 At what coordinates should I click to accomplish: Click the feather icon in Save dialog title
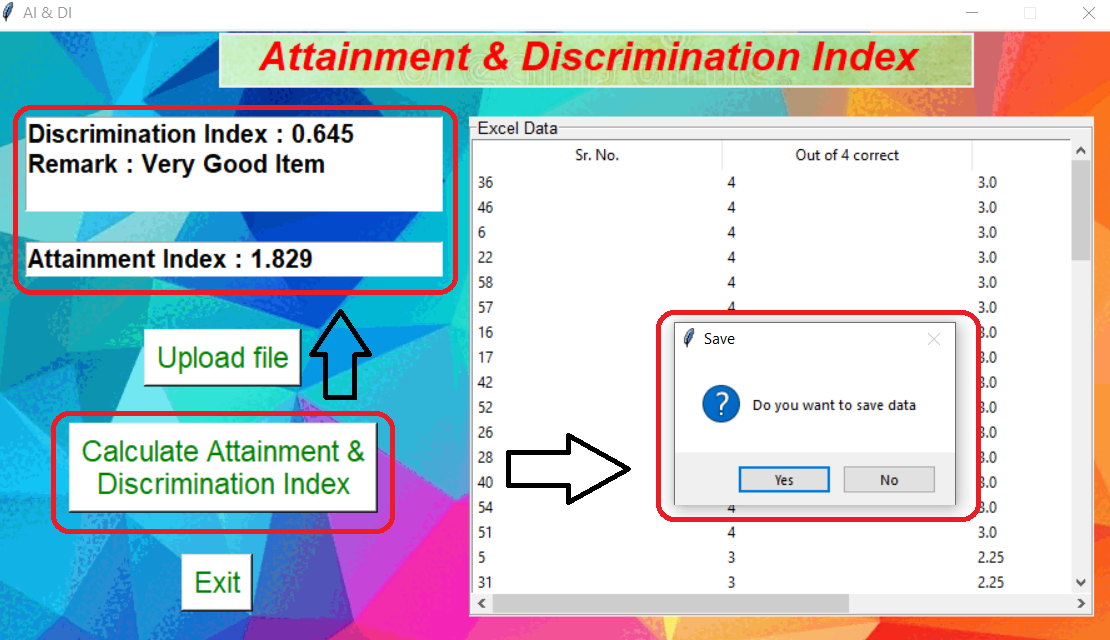click(689, 338)
